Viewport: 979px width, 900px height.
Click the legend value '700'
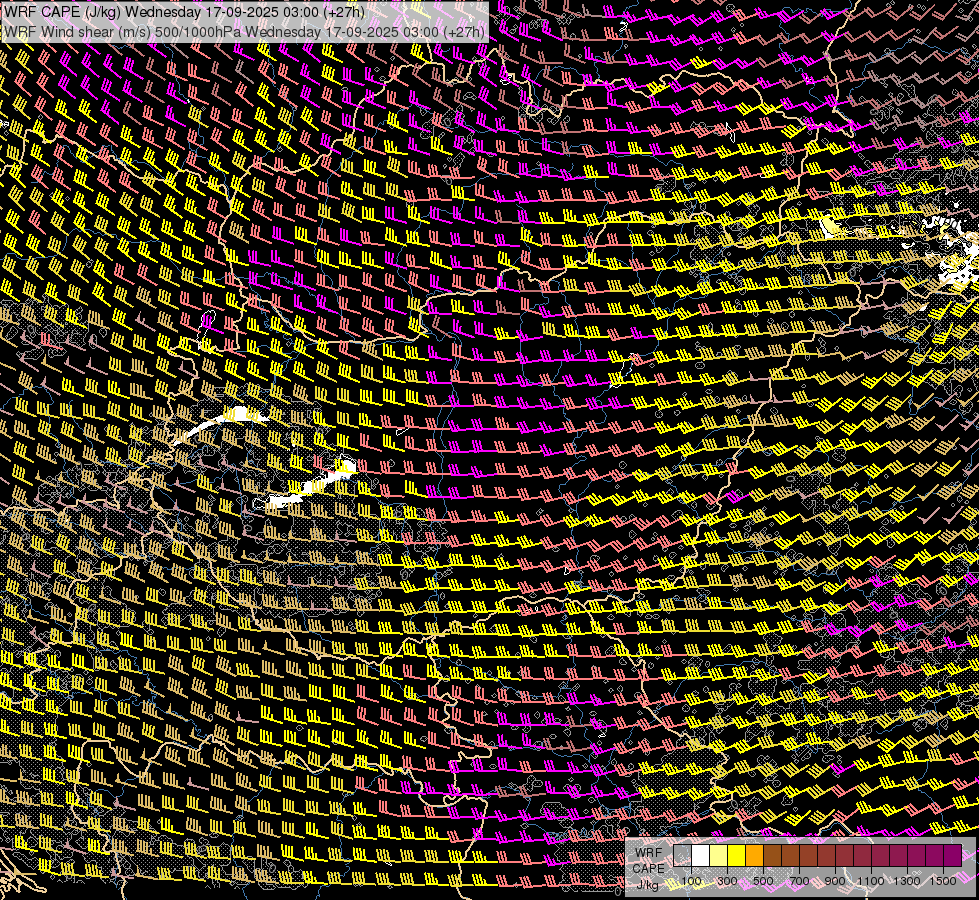pyautogui.click(x=799, y=881)
